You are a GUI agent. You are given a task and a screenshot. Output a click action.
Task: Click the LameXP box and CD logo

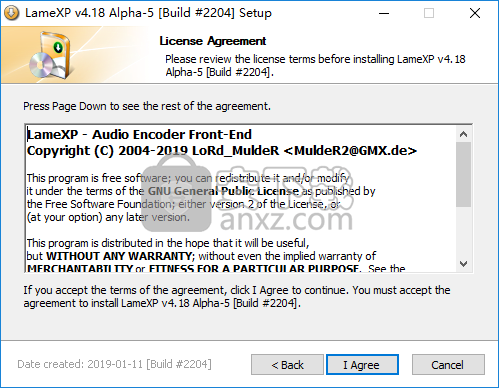click(50, 55)
